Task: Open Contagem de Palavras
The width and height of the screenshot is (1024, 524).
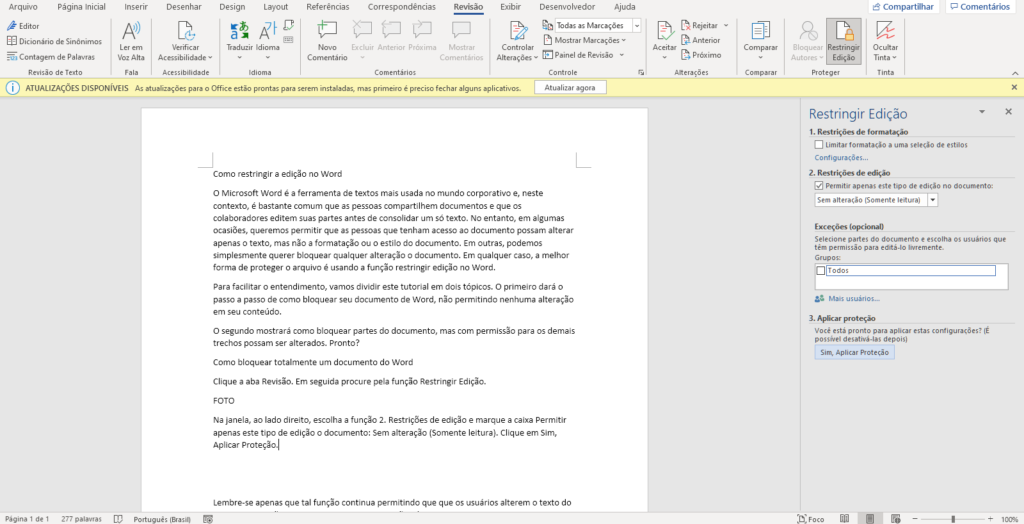Action: click(51, 57)
